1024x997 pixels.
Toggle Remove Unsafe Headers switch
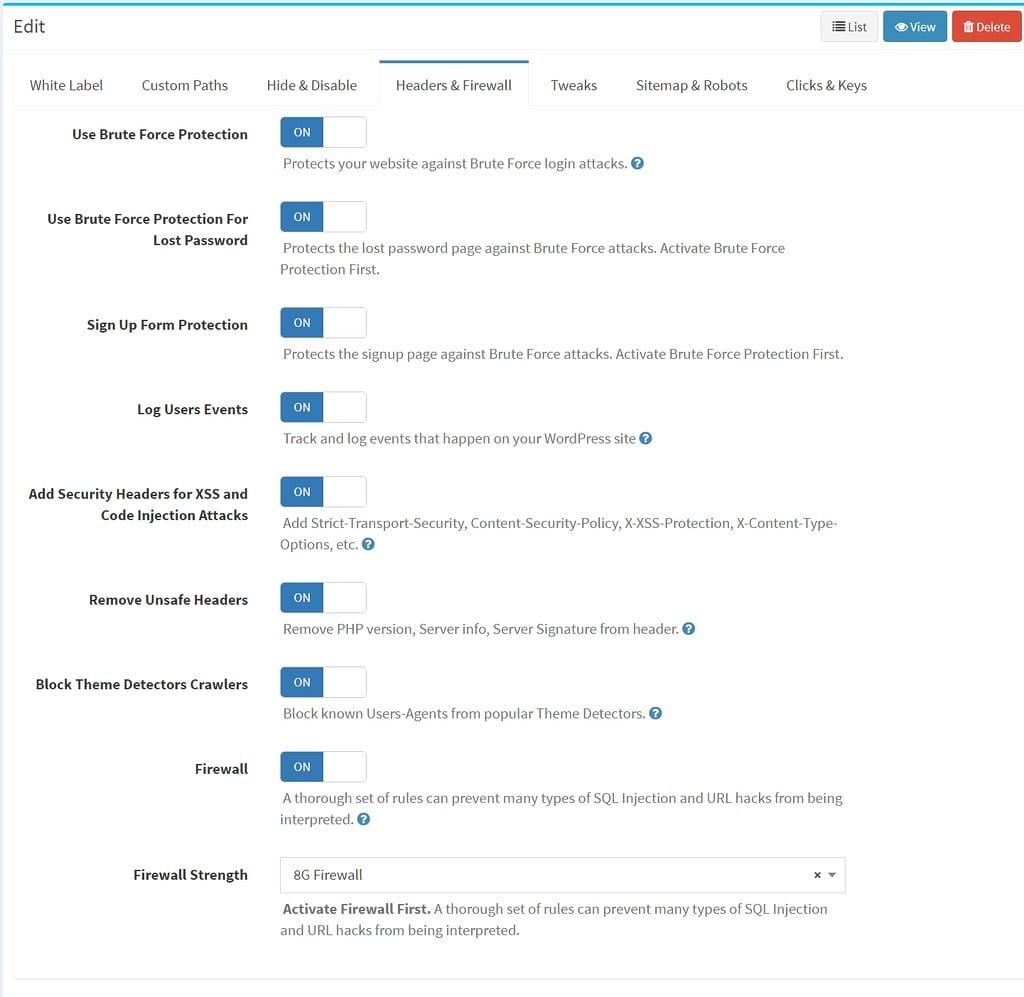click(x=323, y=597)
